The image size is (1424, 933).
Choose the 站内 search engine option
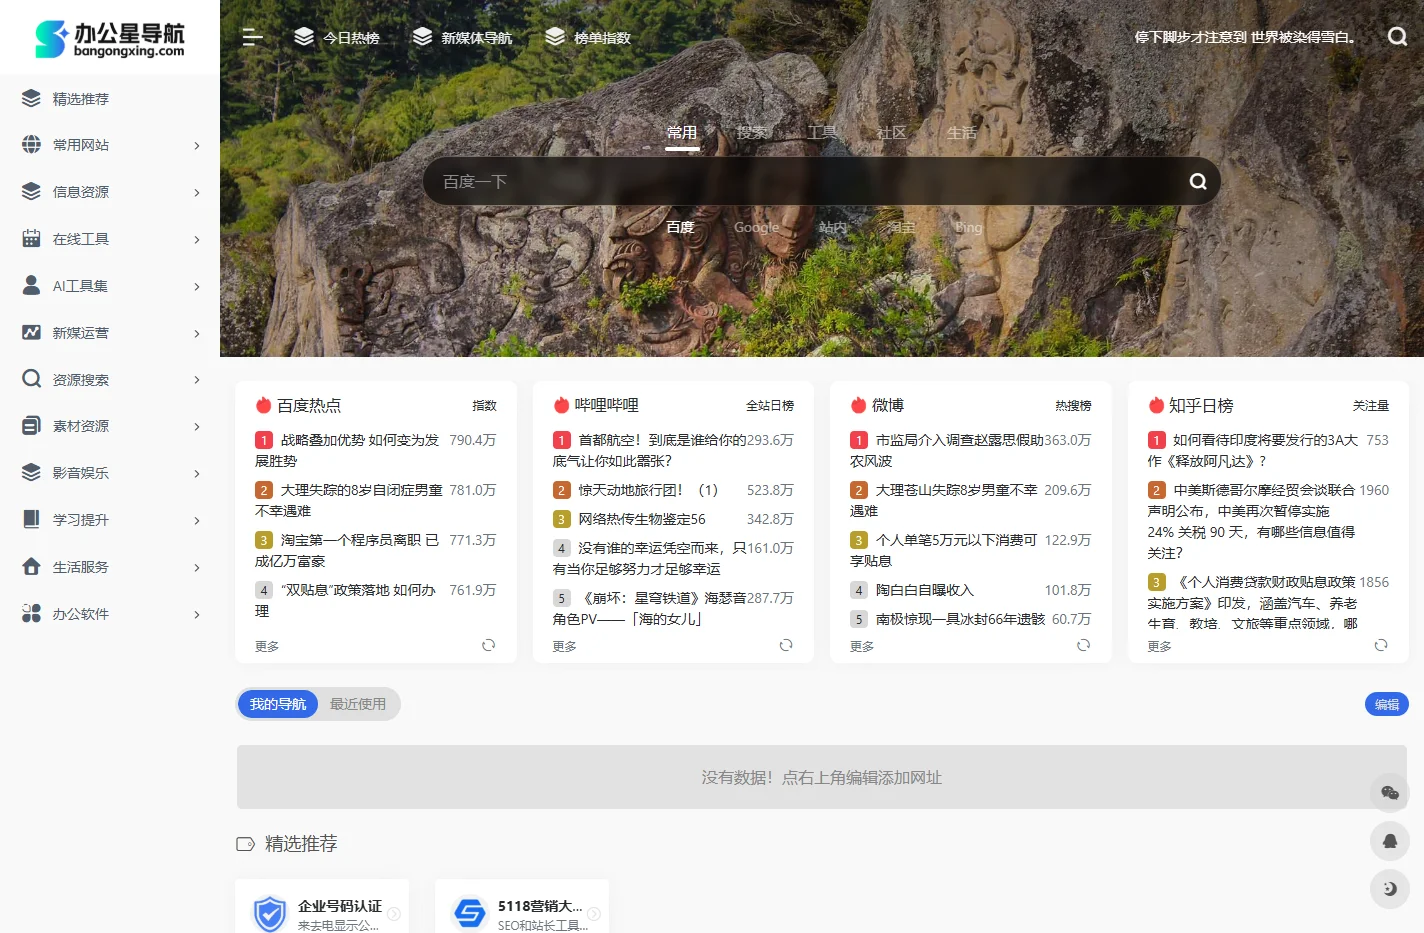(832, 227)
